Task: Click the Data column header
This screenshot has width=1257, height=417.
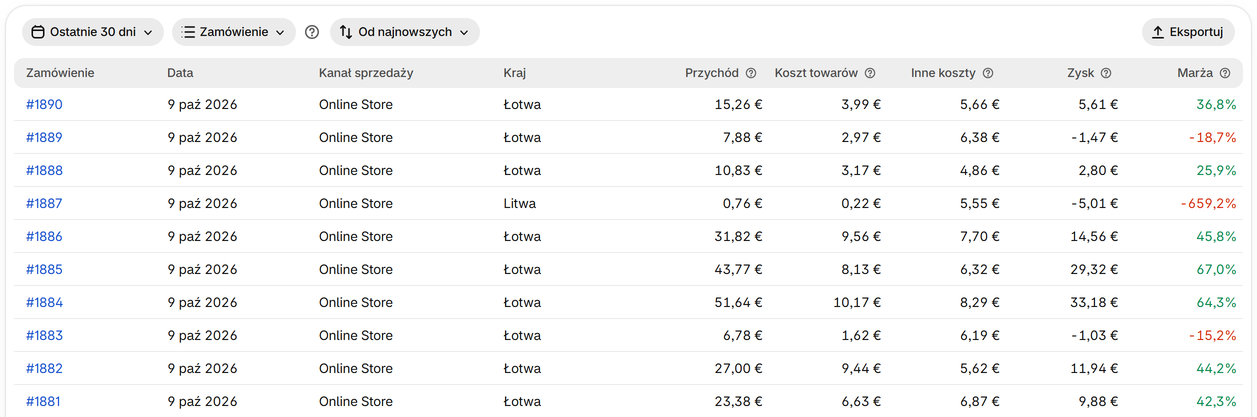Action: point(181,73)
